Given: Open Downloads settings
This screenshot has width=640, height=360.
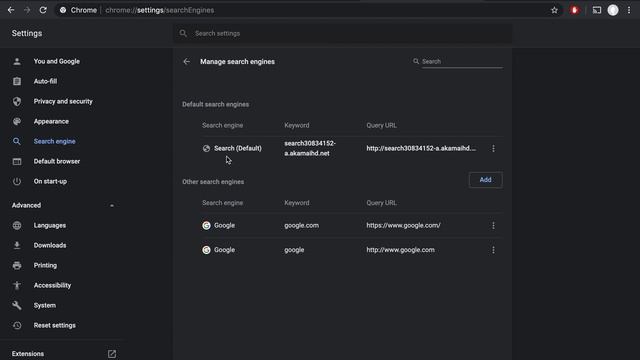Looking at the screenshot, I should [50, 245].
